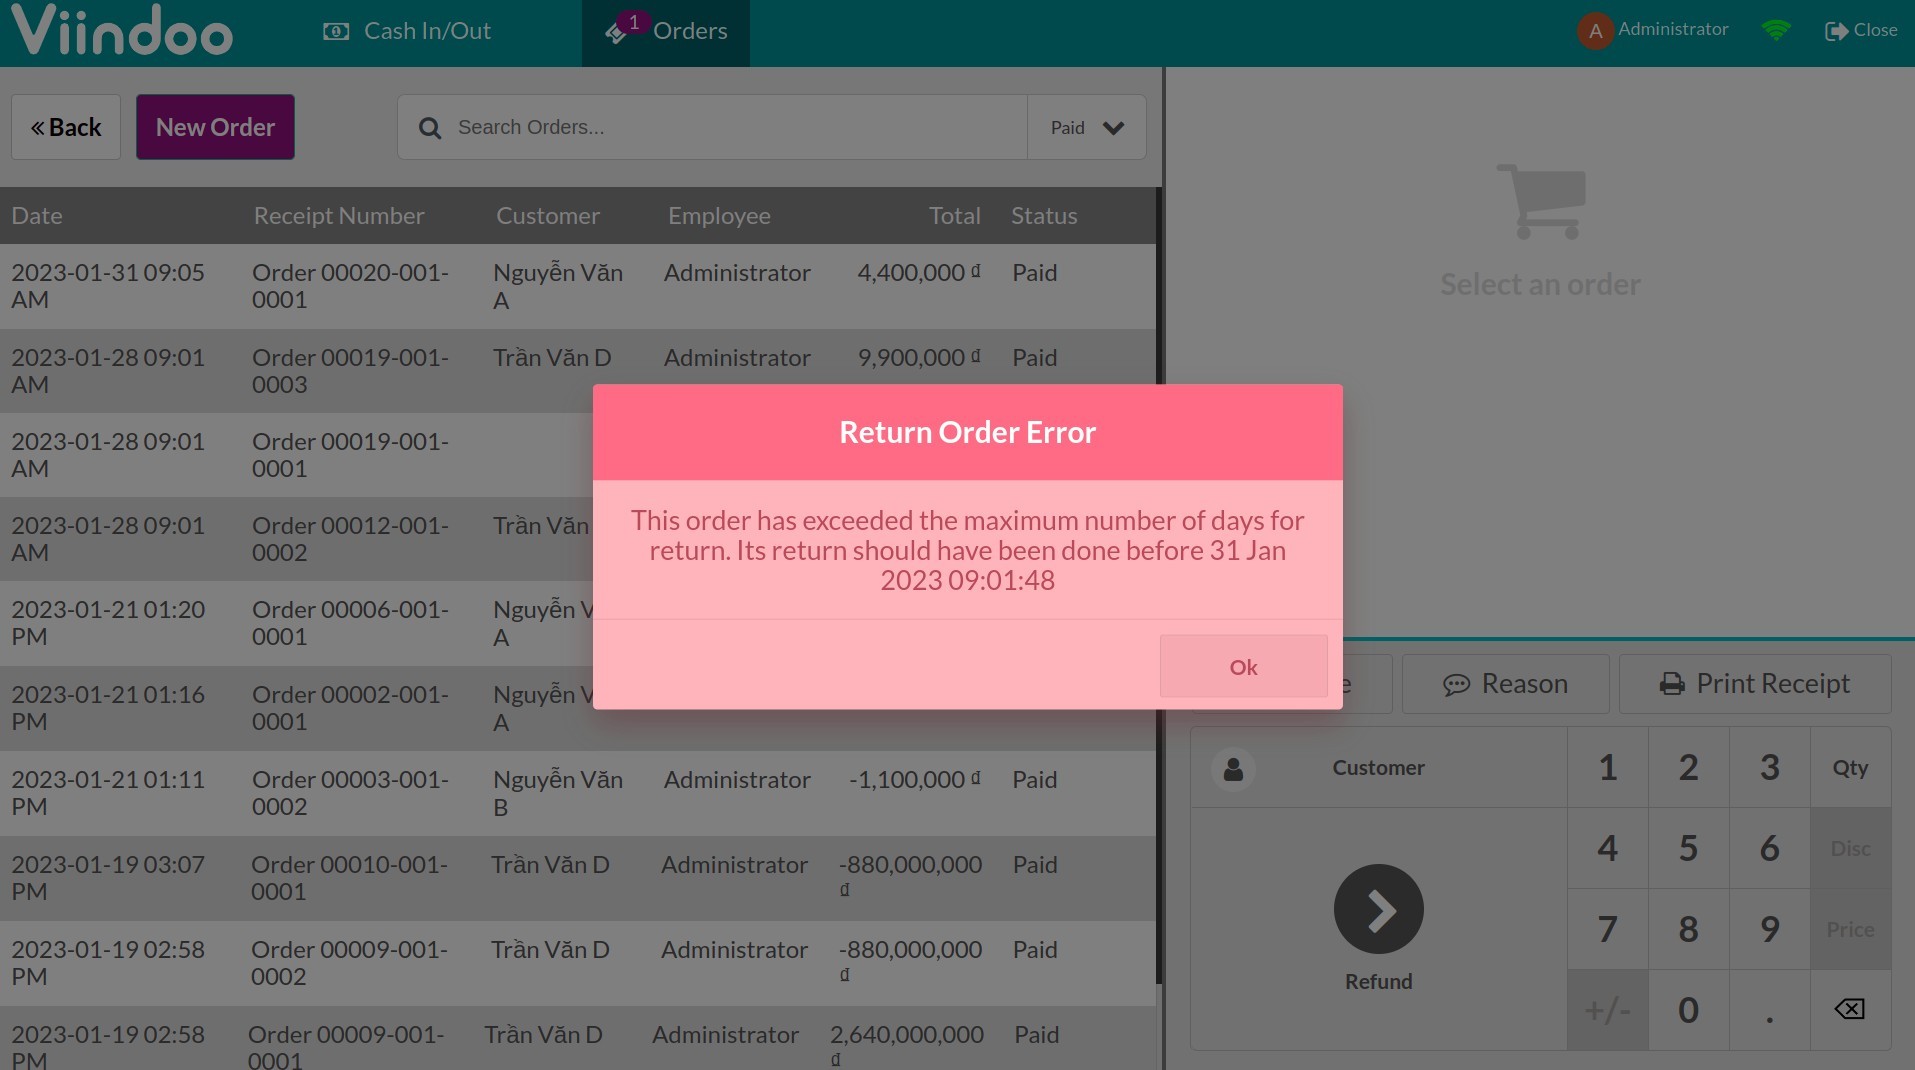Toggle the +/- sign key
This screenshot has width=1915, height=1070.
point(1607,1010)
